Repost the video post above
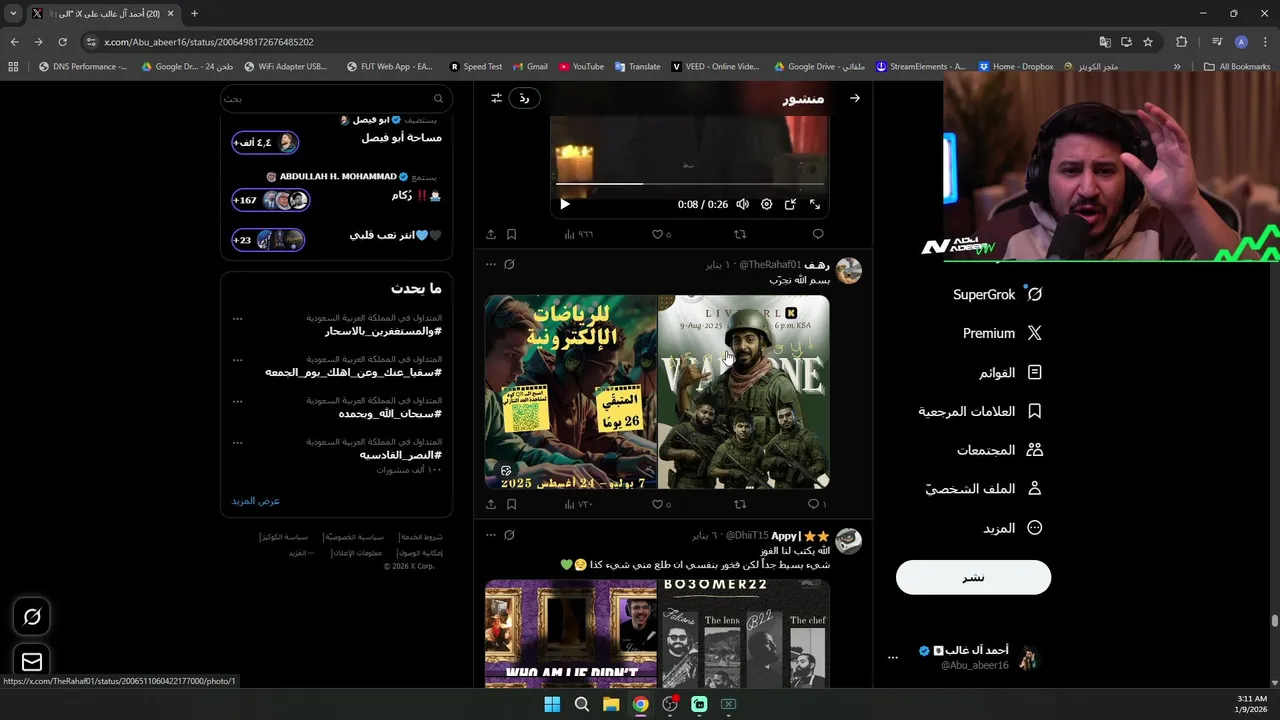The height and width of the screenshot is (720, 1280). coord(740,234)
